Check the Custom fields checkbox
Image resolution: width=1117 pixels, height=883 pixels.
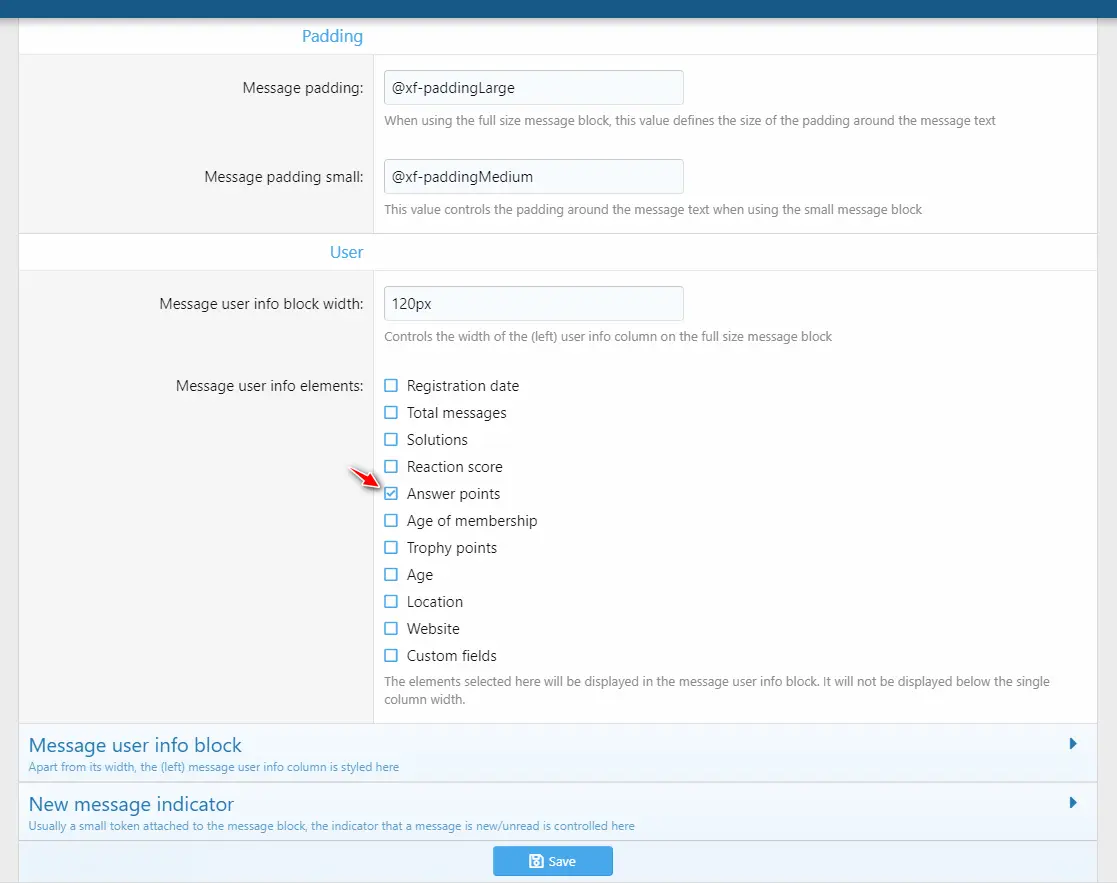coord(391,656)
